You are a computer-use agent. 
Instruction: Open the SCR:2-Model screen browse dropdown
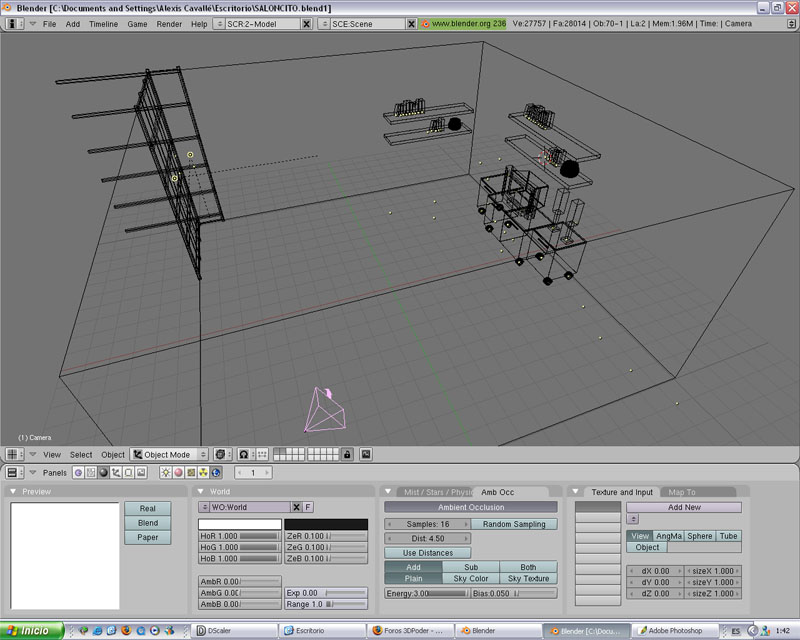(x=219, y=23)
